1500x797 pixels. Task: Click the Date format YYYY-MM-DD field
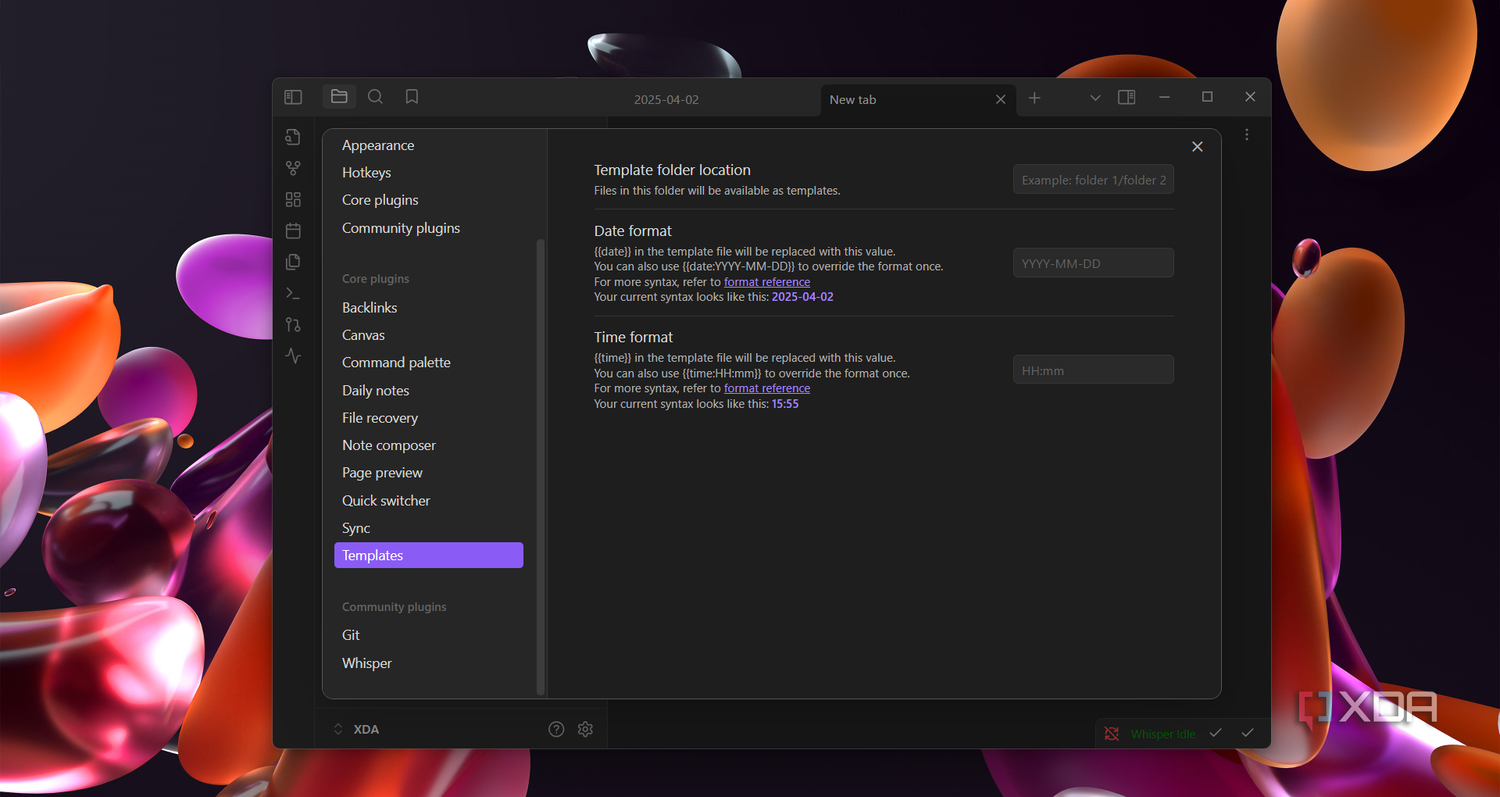point(1093,263)
